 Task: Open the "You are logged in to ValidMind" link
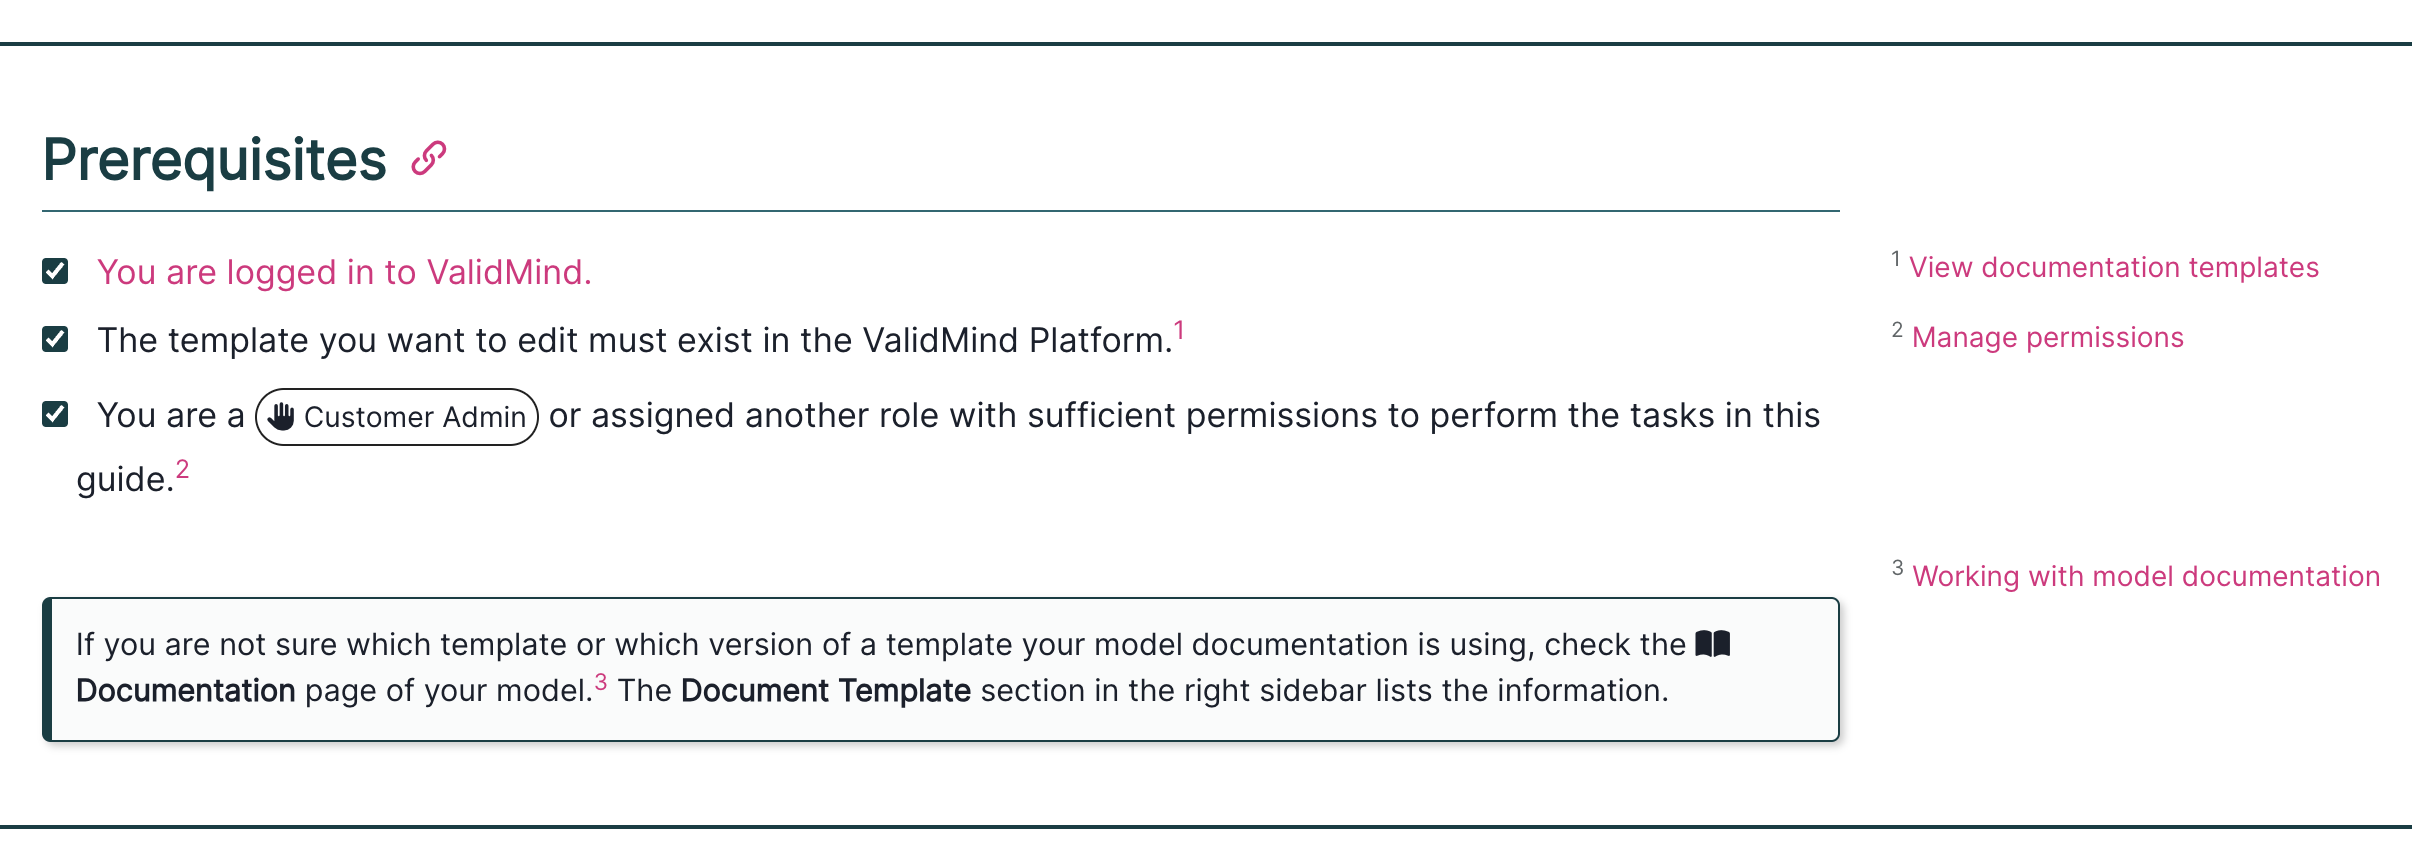344,272
